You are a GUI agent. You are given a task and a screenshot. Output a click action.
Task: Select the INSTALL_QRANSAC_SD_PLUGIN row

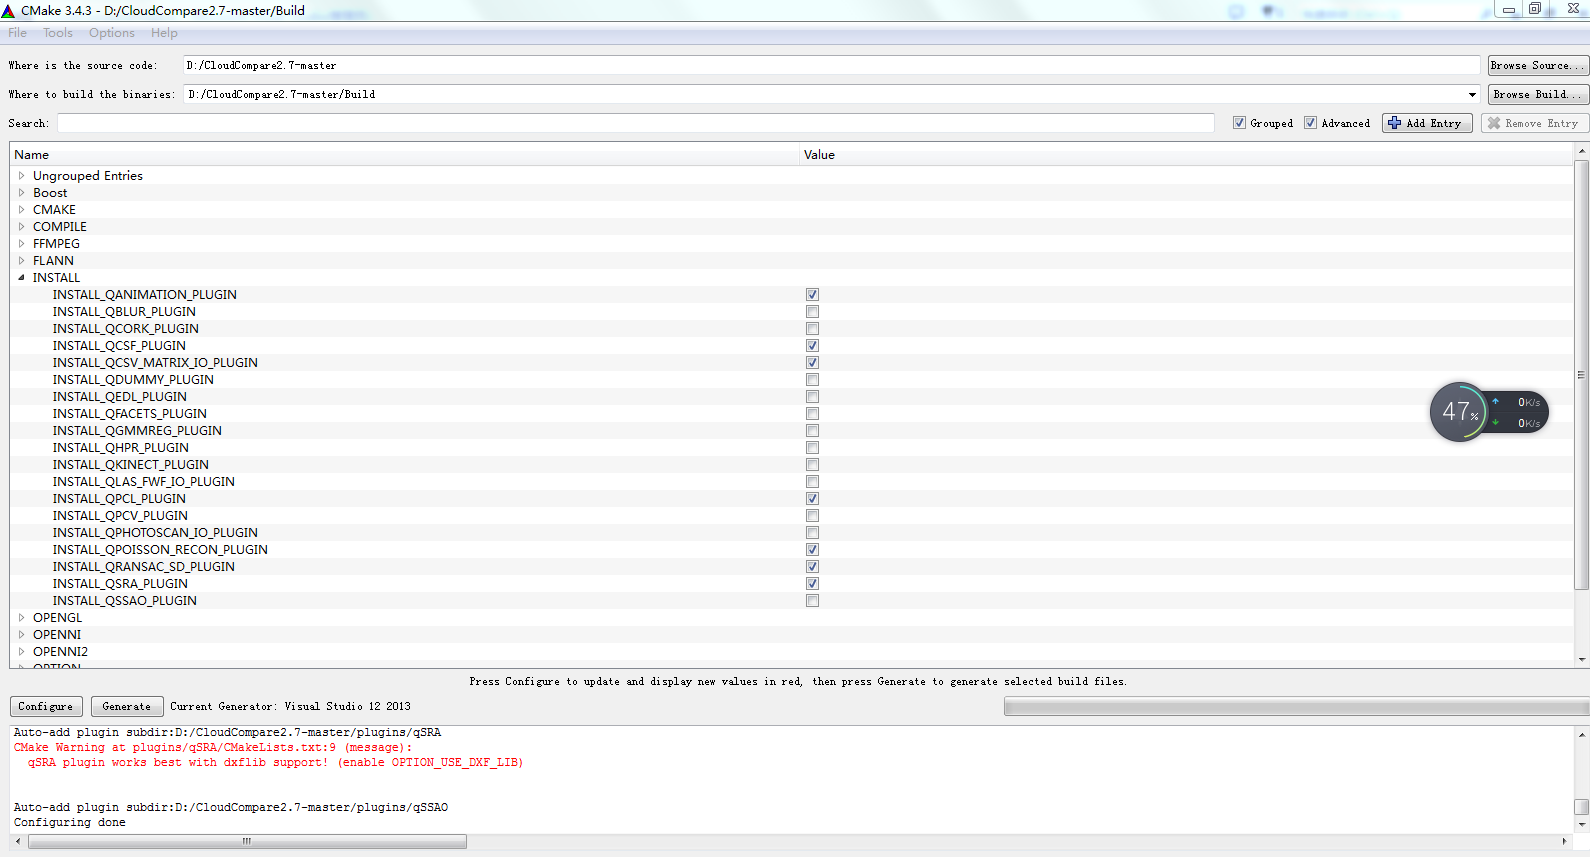pos(792,567)
